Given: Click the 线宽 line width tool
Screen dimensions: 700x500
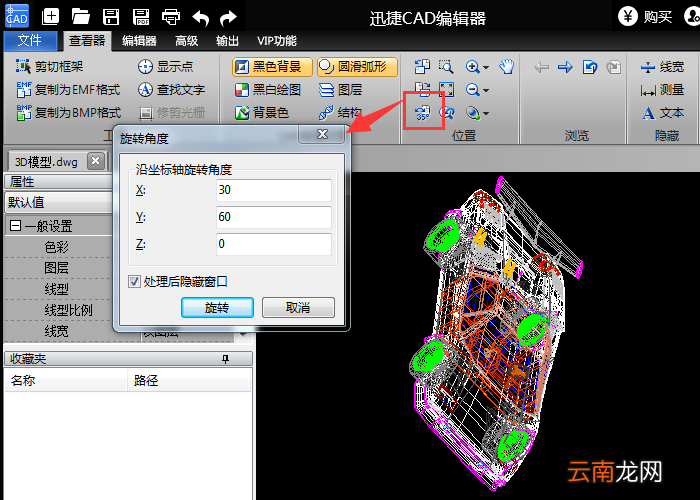Looking at the screenshot, I should click(662, 67).
